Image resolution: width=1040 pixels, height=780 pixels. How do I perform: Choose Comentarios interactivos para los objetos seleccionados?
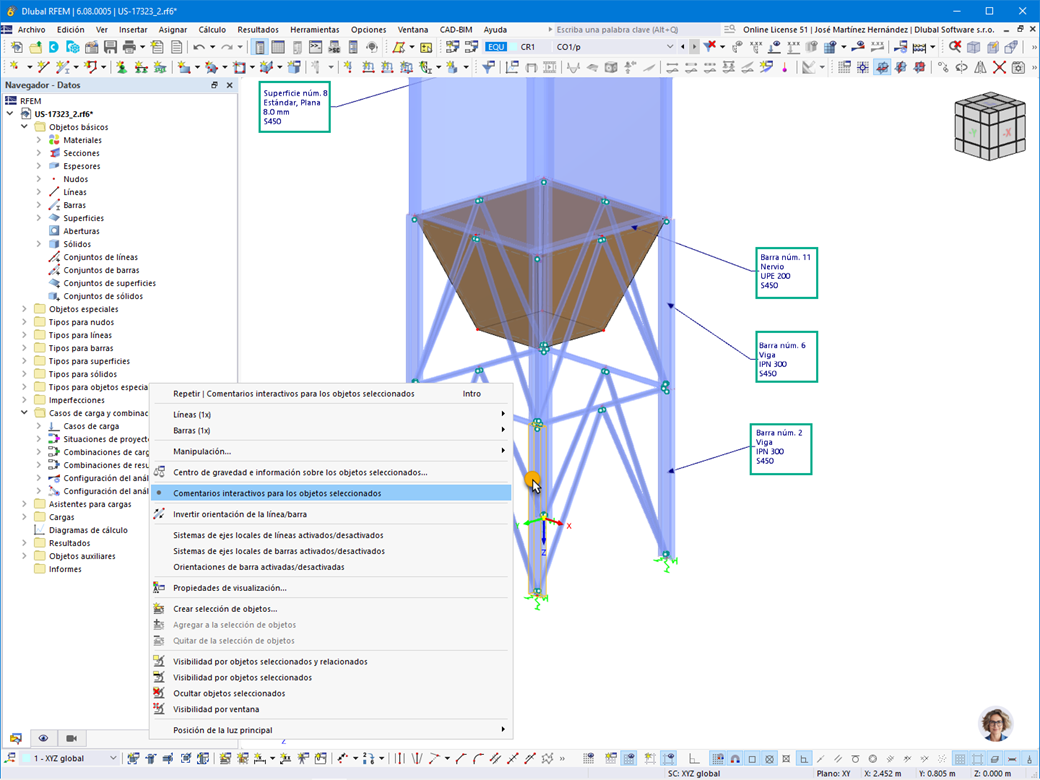[330, 493]
